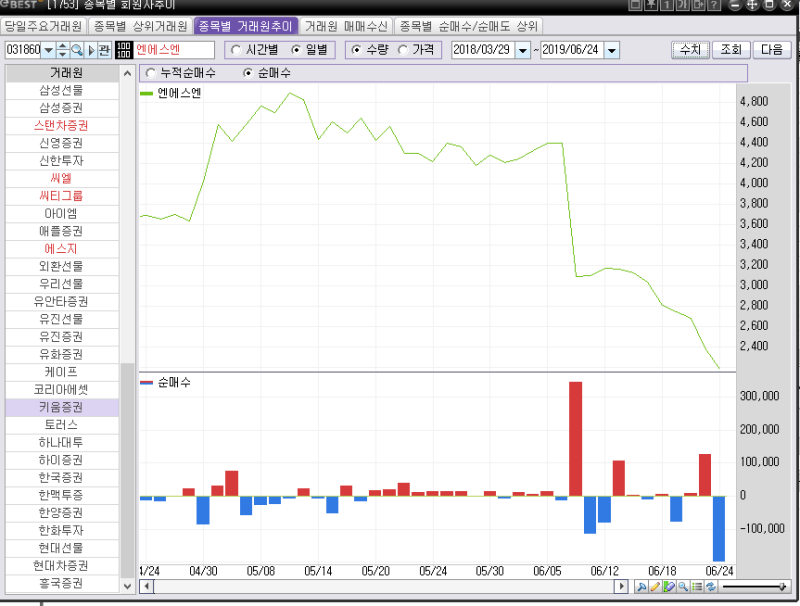The height and width of the screenshot is (606, 800).
Task: Select the 일별 radio button
Action: pyautogui.click(x=296, y=50)
